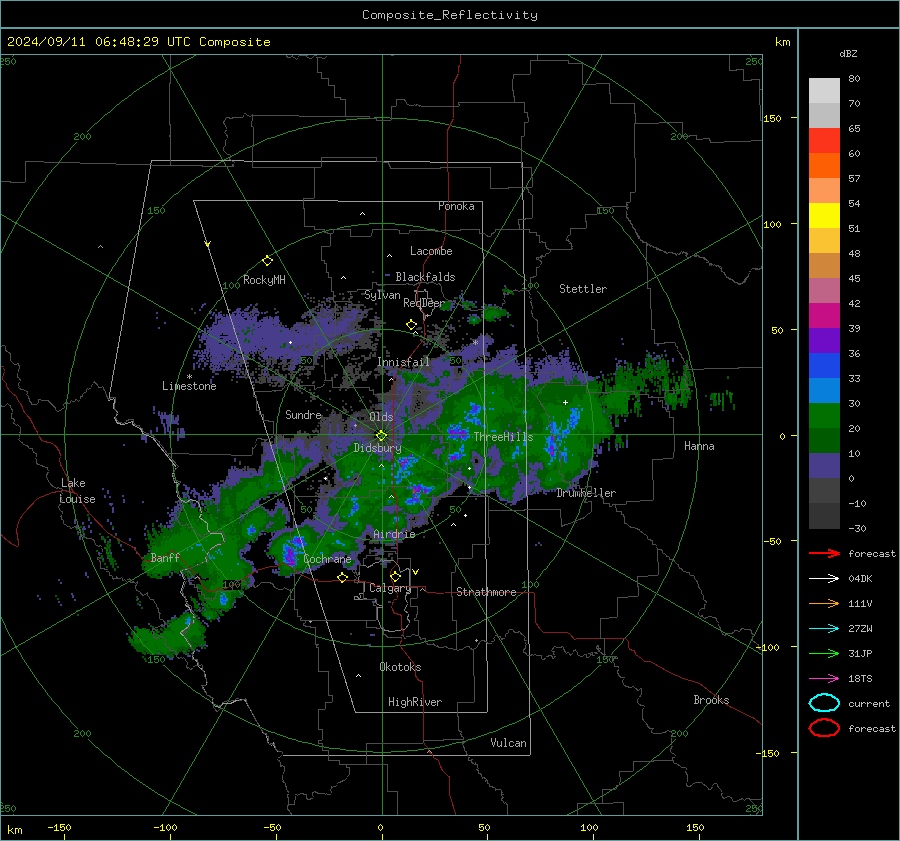The height and width of the screenshot is (841, 900).
Task: Pick the cyan 27ZW arrow legend icon
Action: (824, 628)
